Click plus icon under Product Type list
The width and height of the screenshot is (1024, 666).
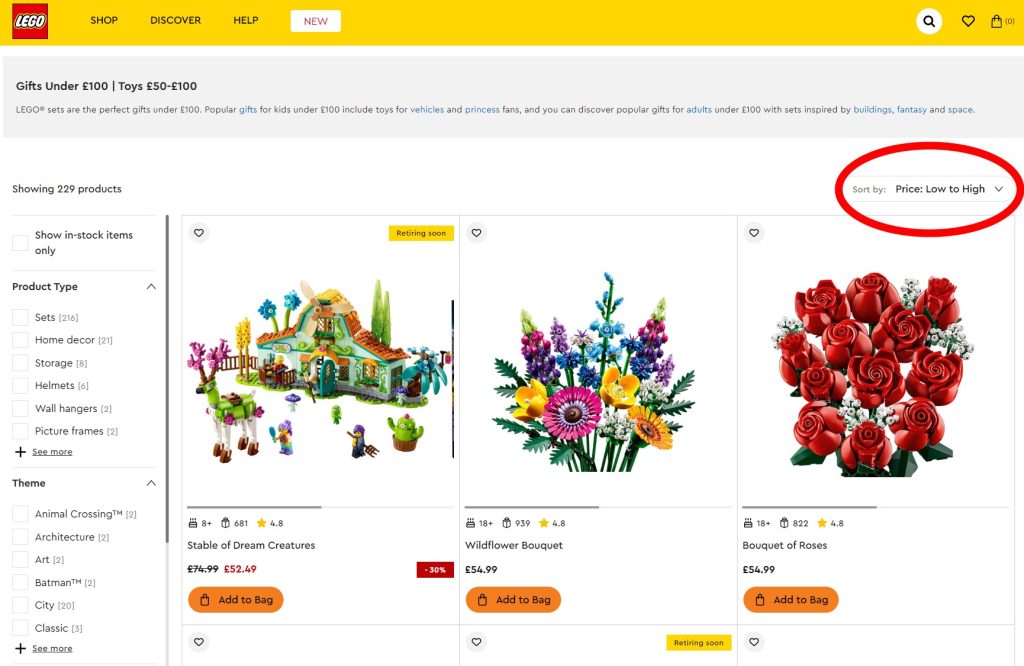click(20, 452)
